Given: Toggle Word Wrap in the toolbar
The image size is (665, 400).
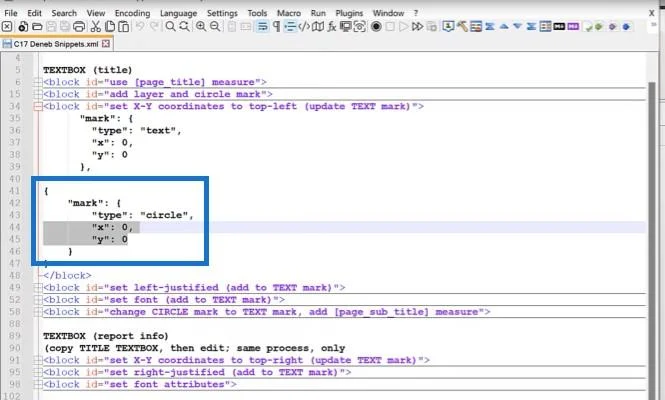Looking at the screenshot, I should coord(263,27).
